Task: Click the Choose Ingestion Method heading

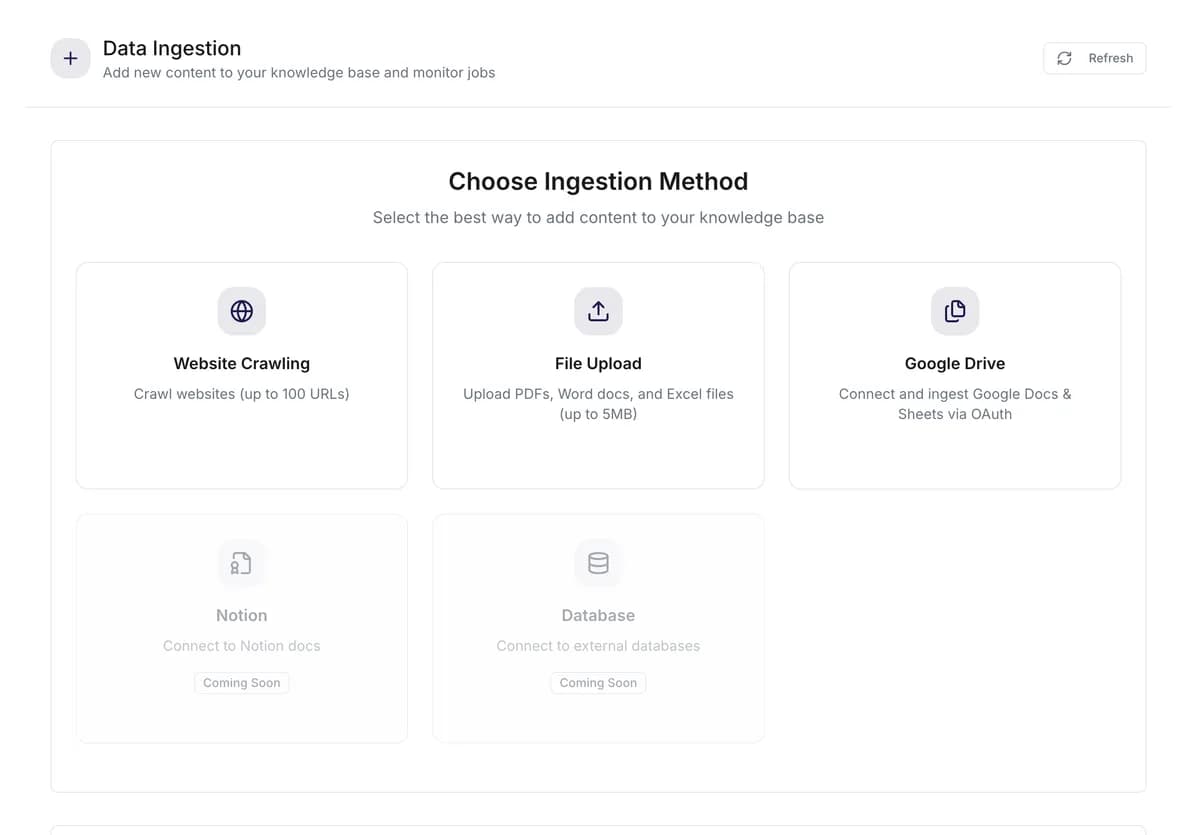Action: click(598, 181)
